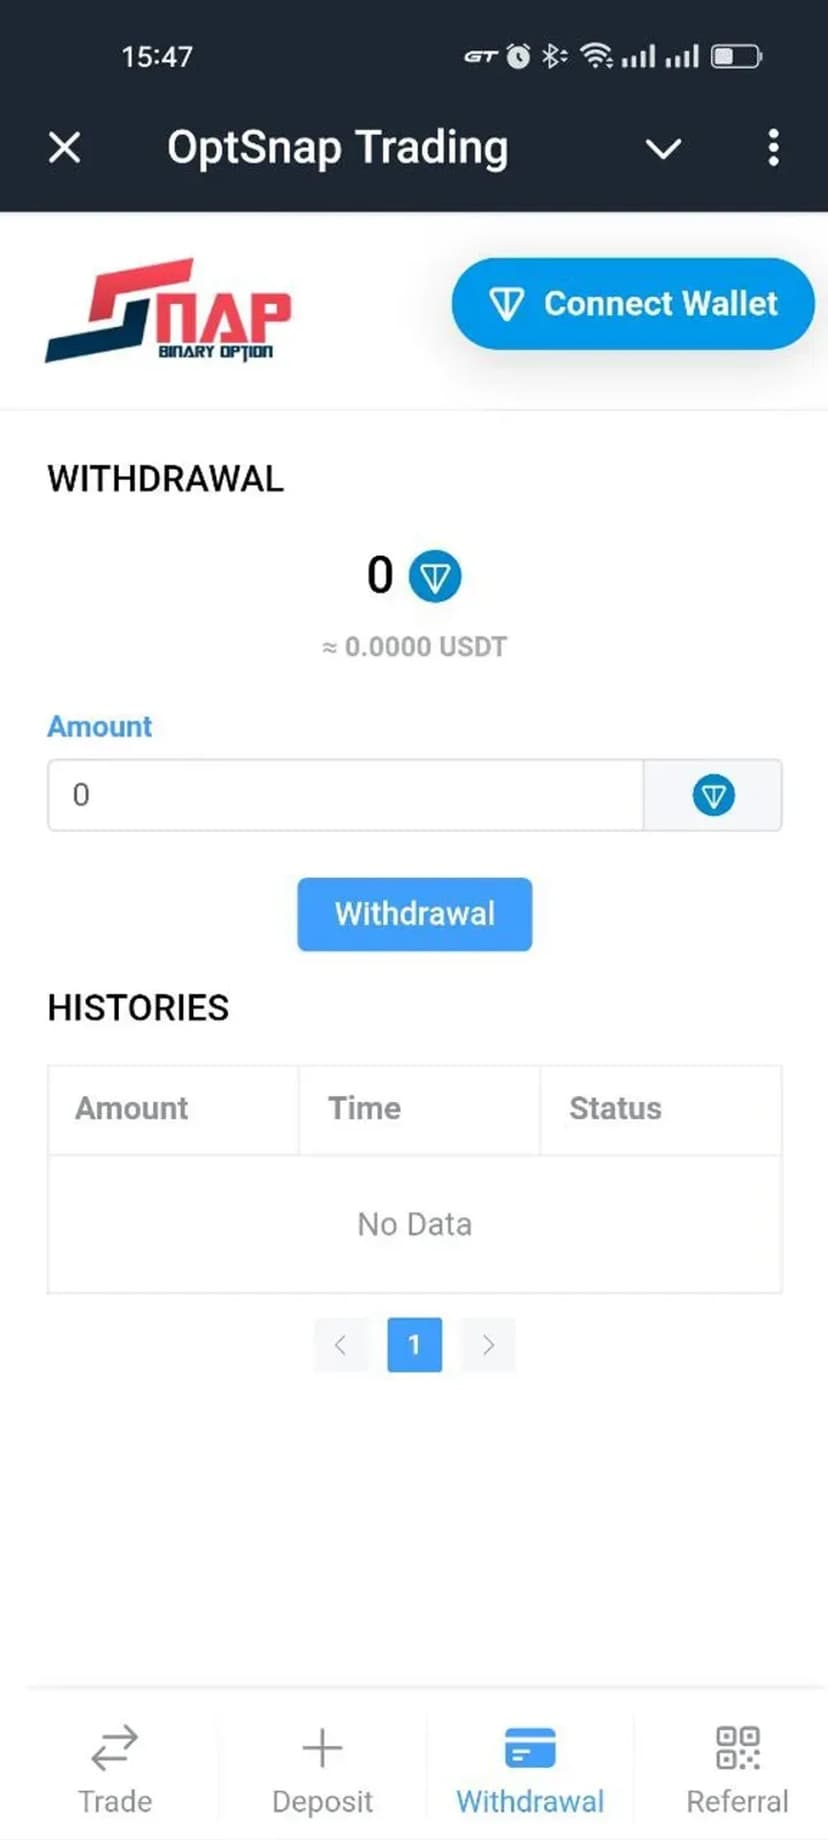Click the Snap Binary Option logo
Screen dimensions: 828x1840
168,310
